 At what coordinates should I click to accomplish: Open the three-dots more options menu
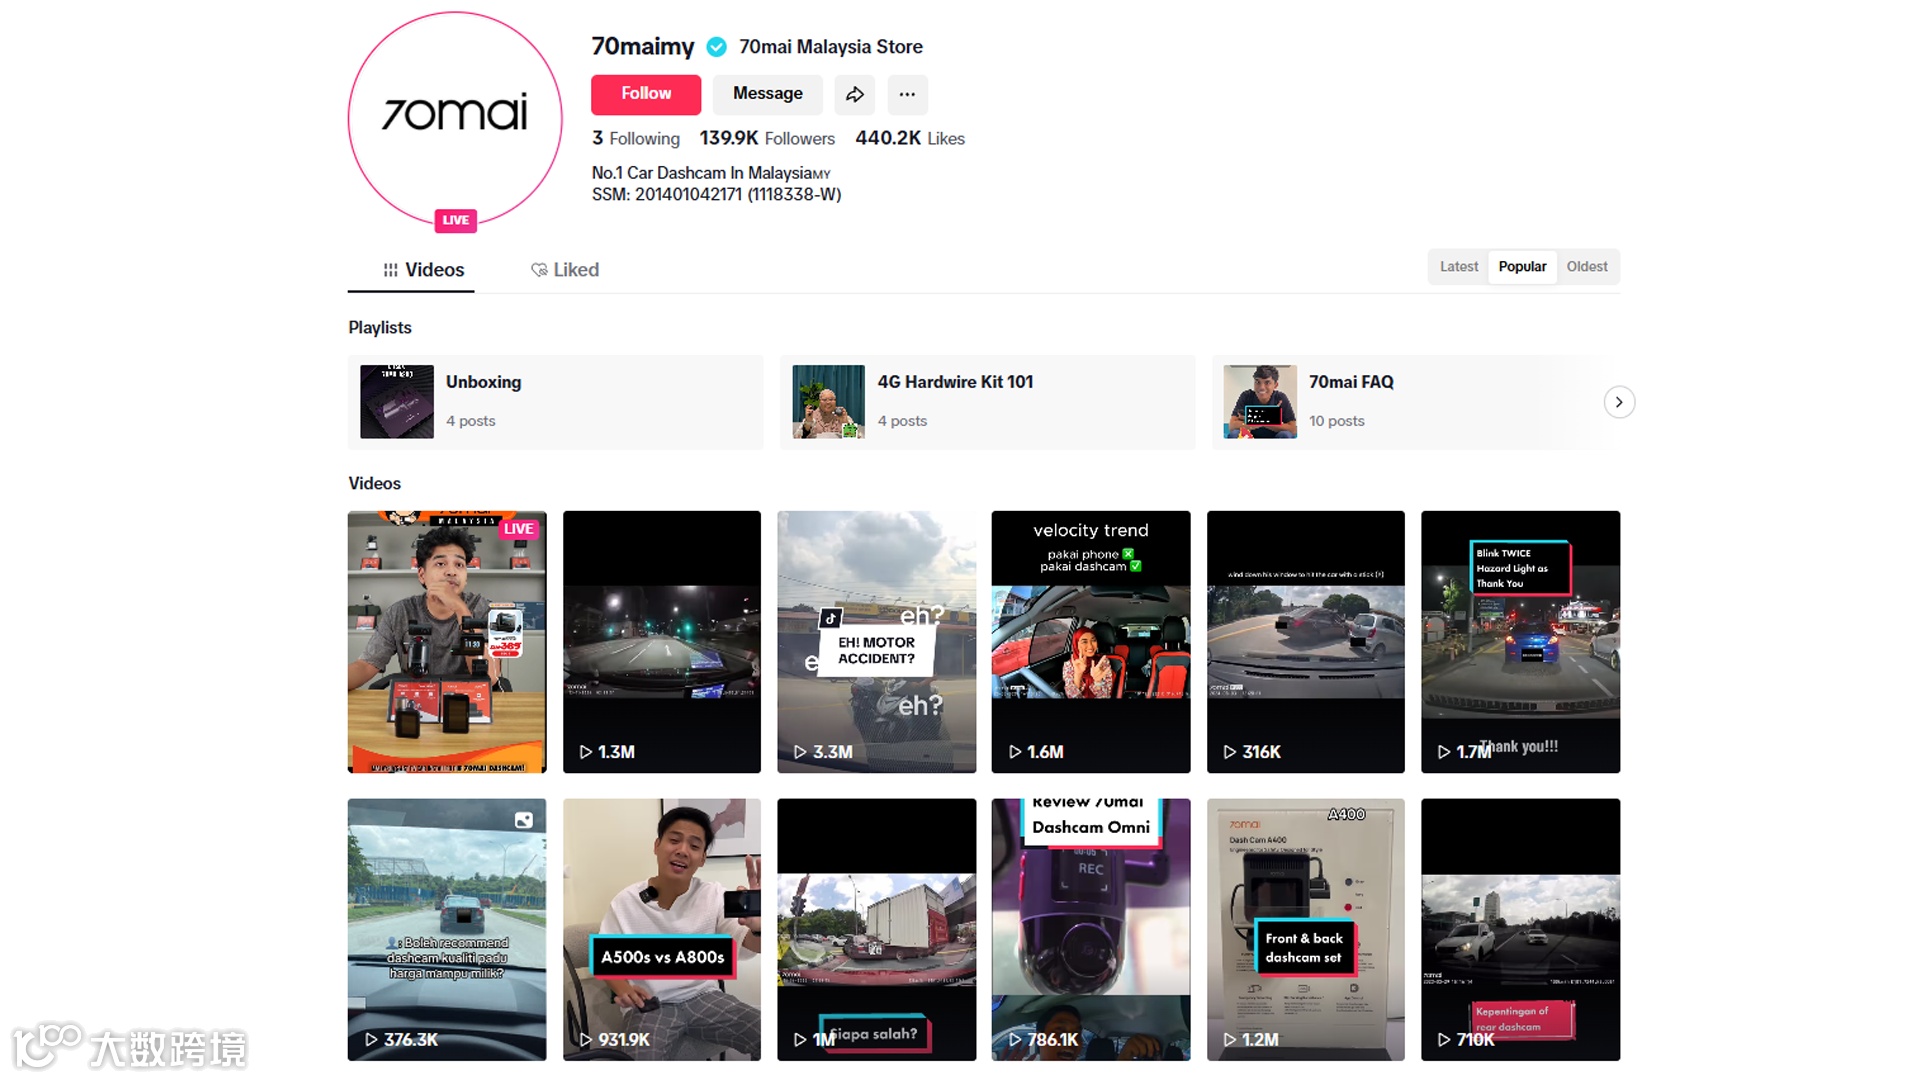click(907, 94)
